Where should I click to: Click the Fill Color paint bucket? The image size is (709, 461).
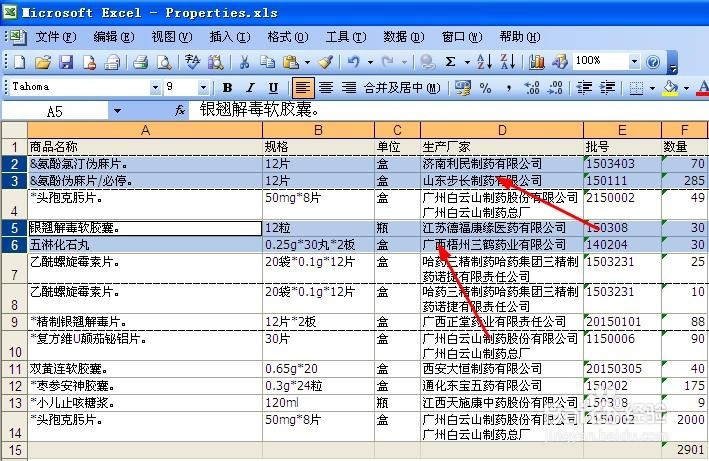[x=671, y=88]
